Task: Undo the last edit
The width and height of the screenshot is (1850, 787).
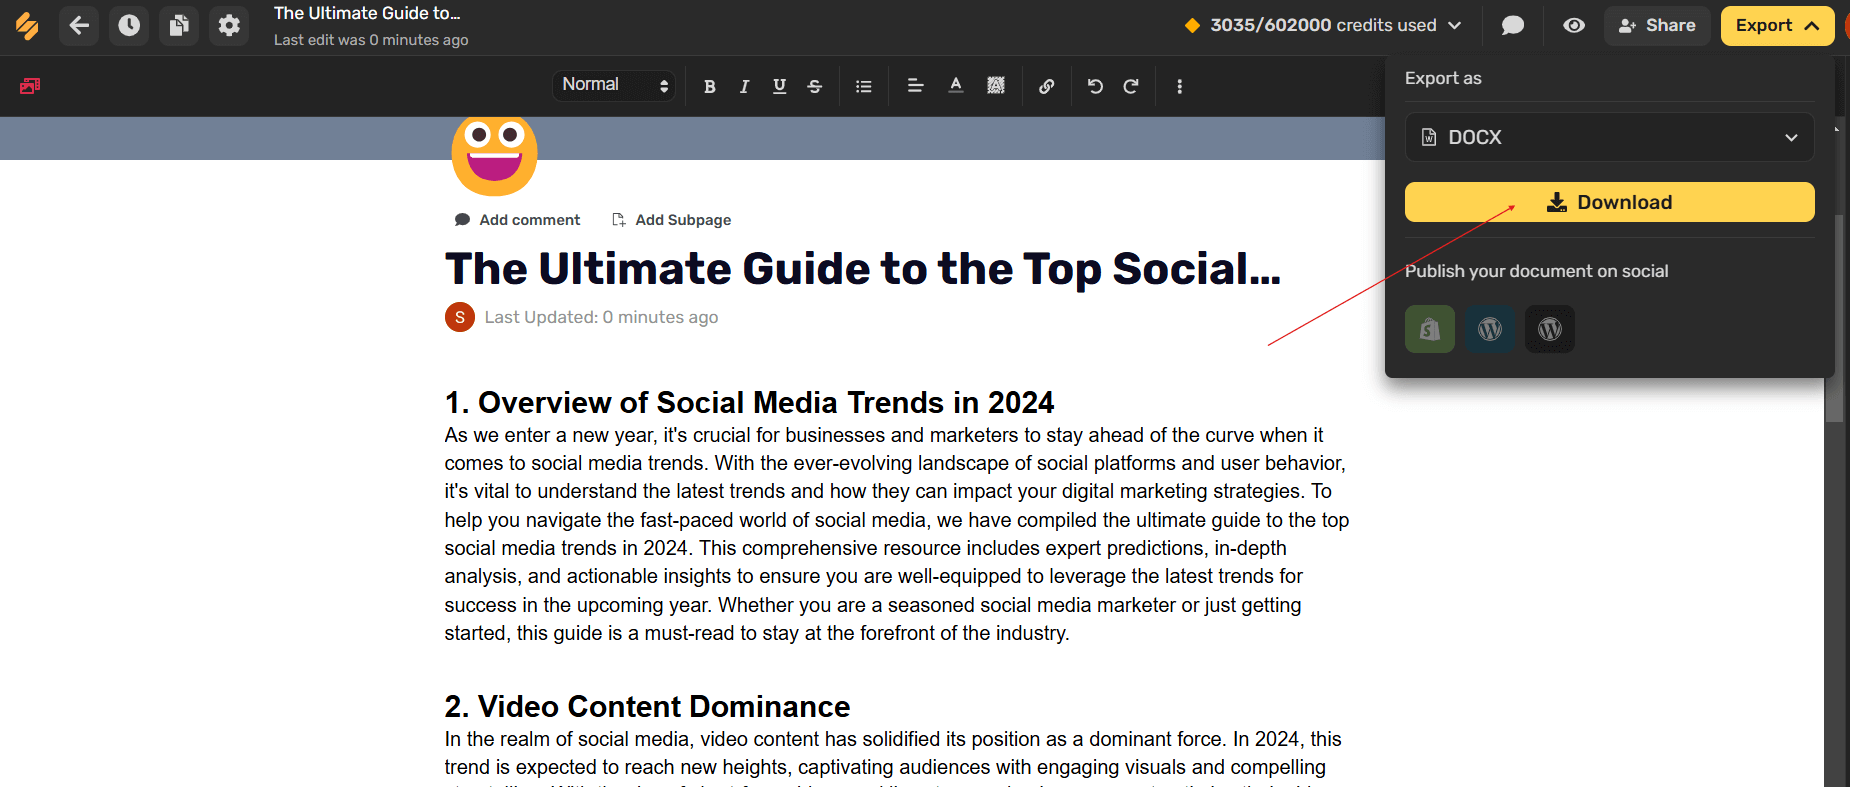Action: pos(1096,86)
